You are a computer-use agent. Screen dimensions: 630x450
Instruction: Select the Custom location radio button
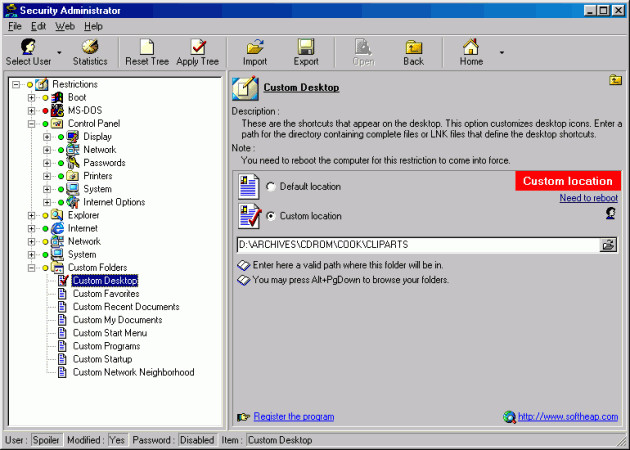pos(271,216)
